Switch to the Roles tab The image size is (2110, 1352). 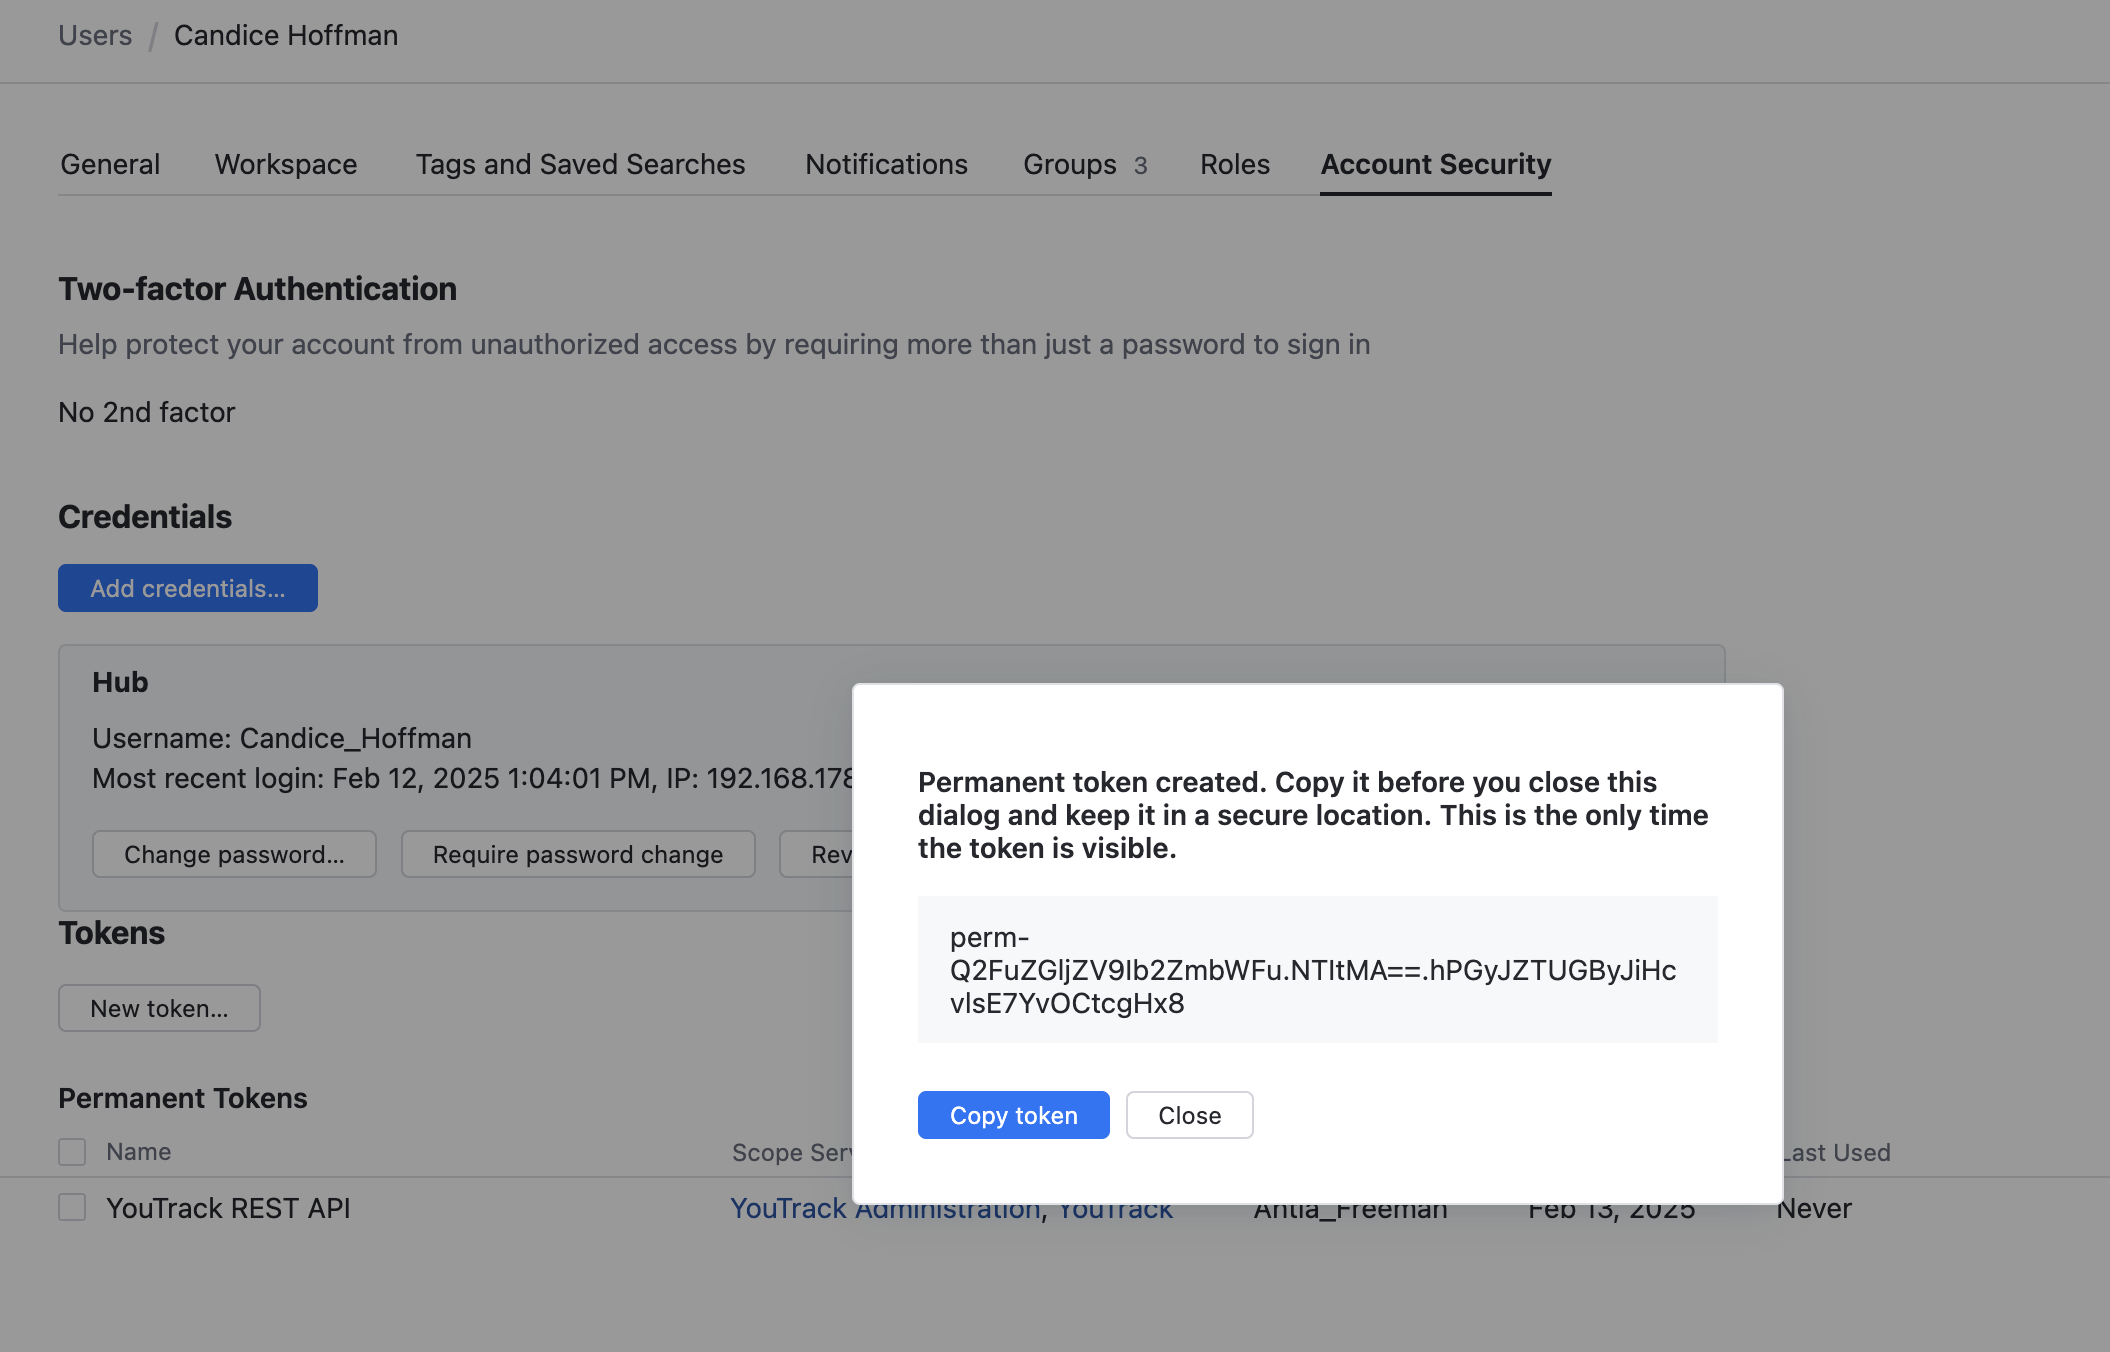tap(1235, 164)
